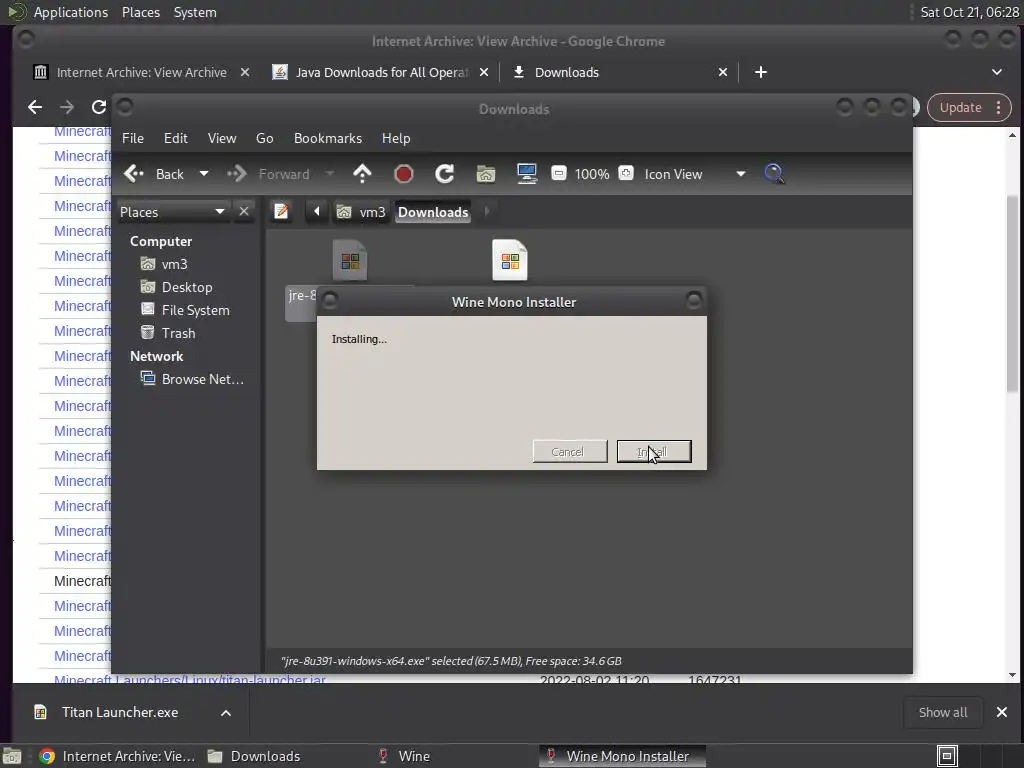The width and height of the screenshot is (1024, 768).
Task: Click the Search magnifier icon
Action: tap(775, 174)
